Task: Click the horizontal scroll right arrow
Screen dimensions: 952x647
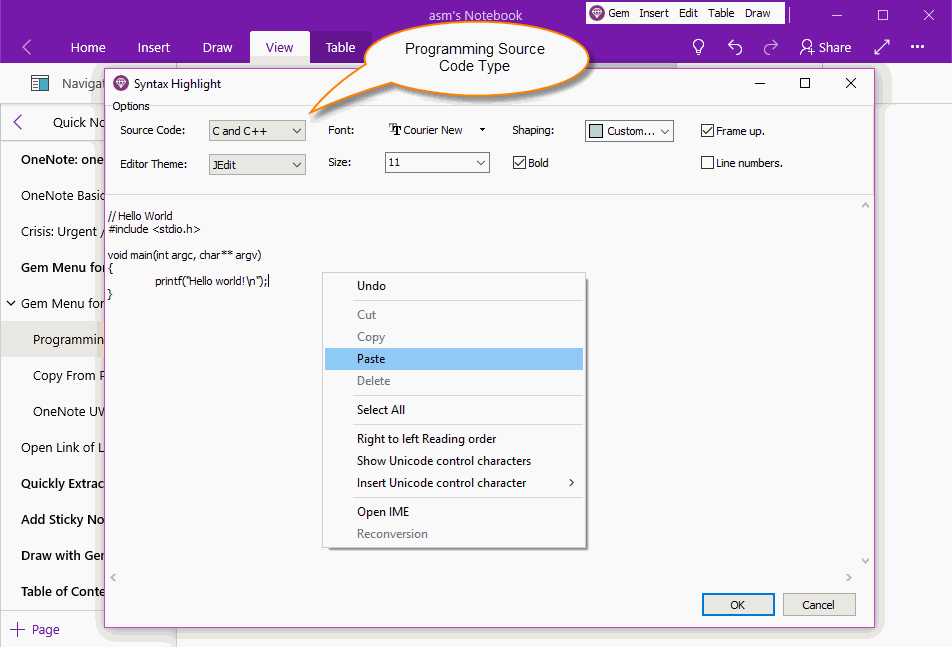Action: pyautogui.click(x=849, y=577)
